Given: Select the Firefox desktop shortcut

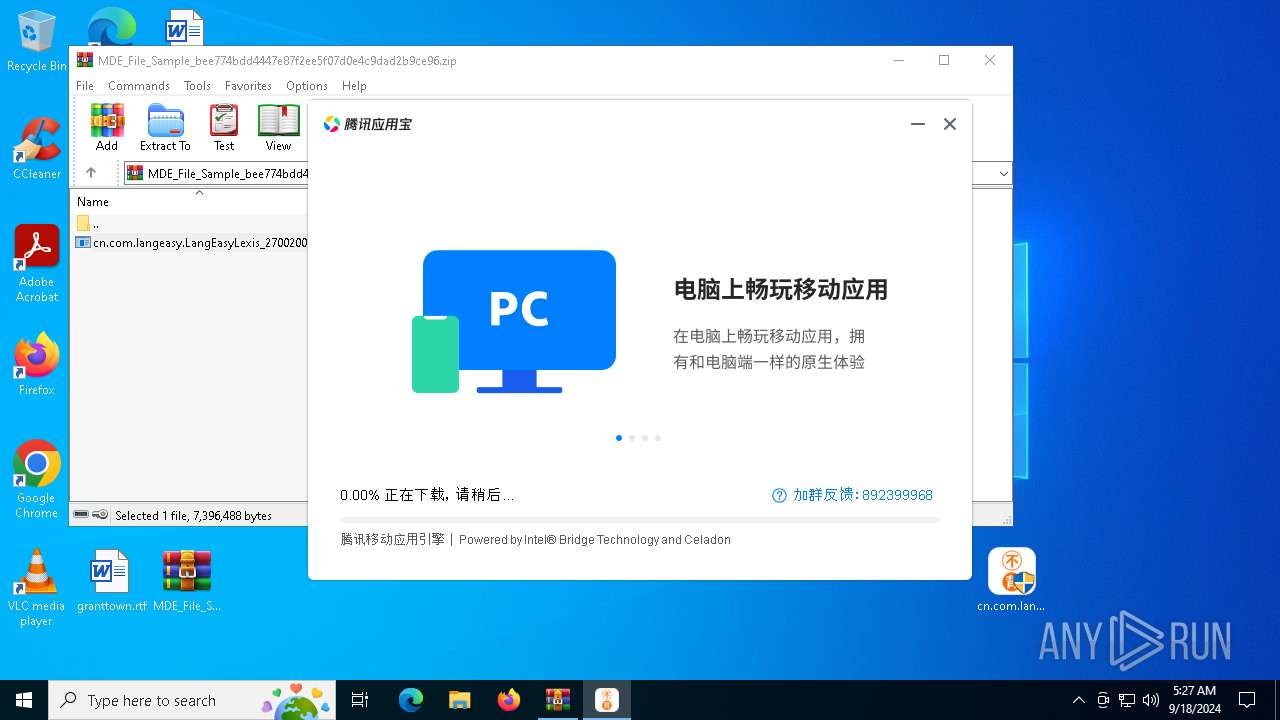Looking at the screenshot, I should pos(37,365).
